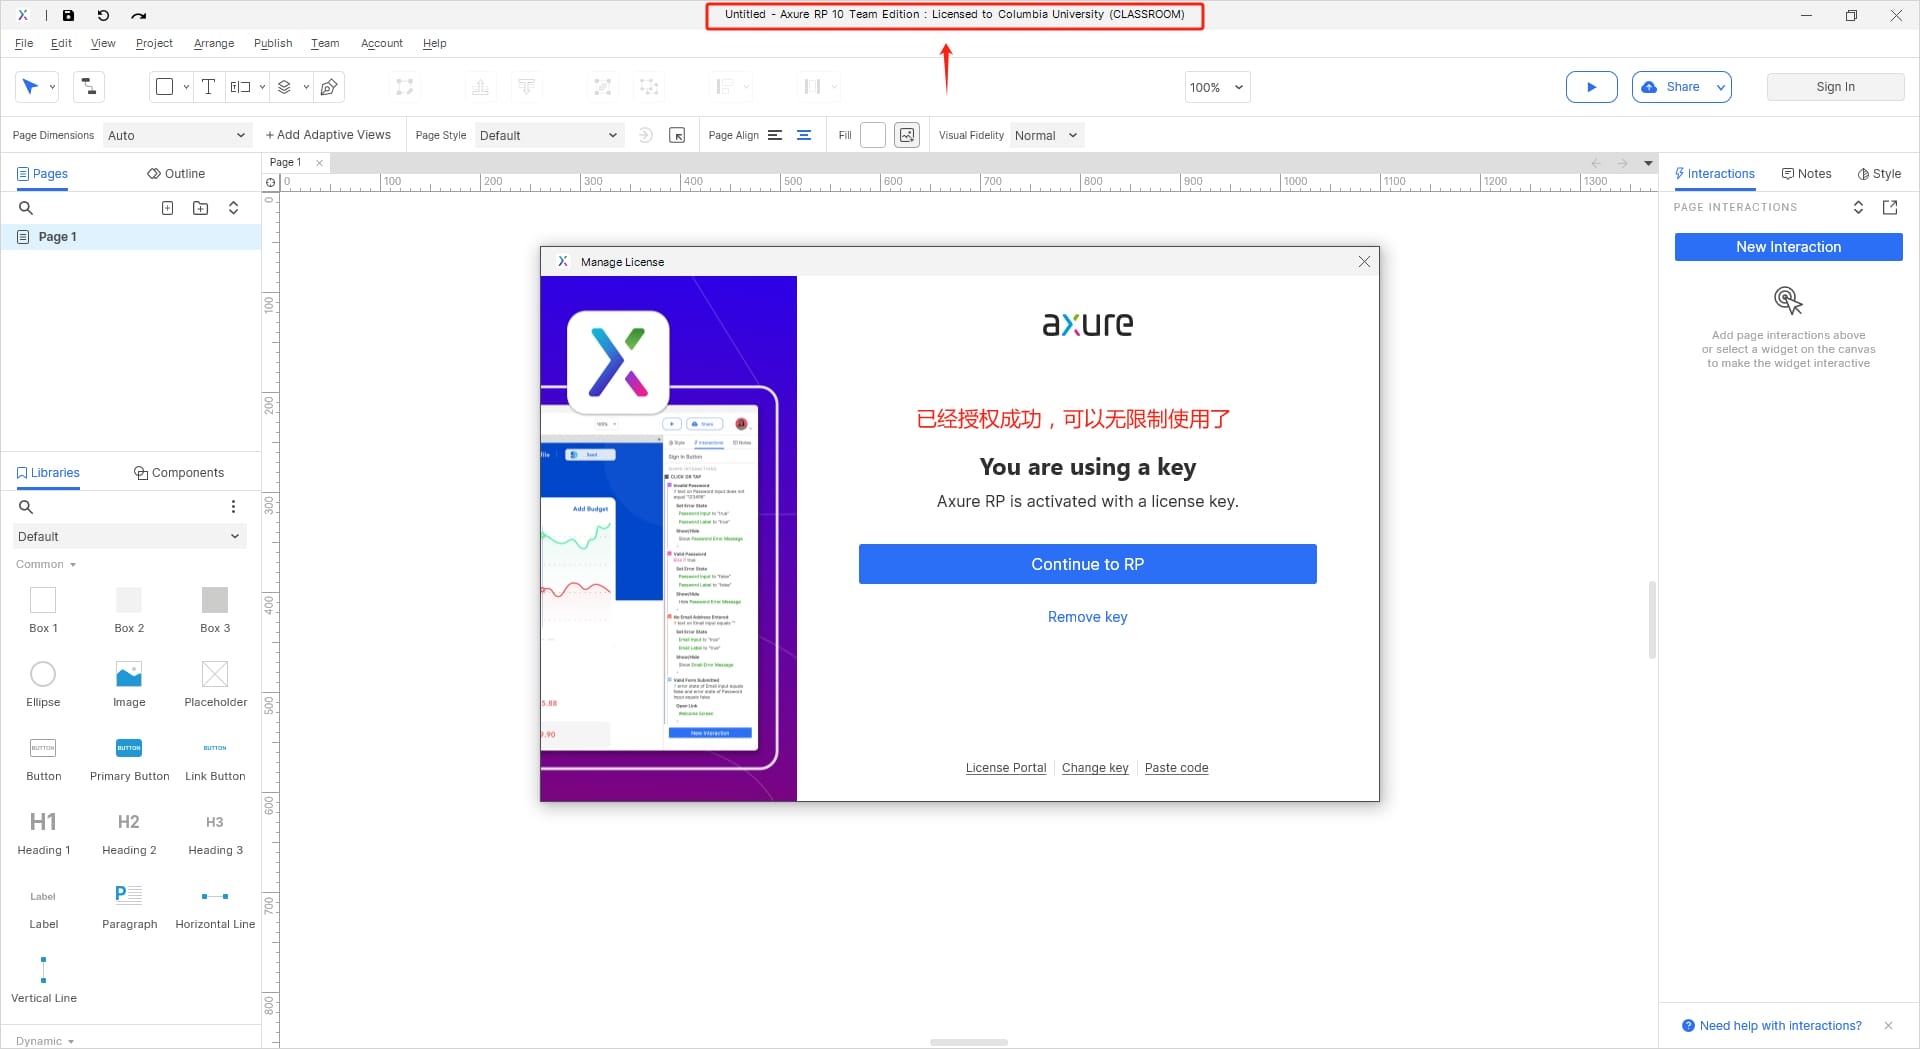Open the Libraries panel three-dot menu
Screen dimensions: 1920x1049
[233, 507]
